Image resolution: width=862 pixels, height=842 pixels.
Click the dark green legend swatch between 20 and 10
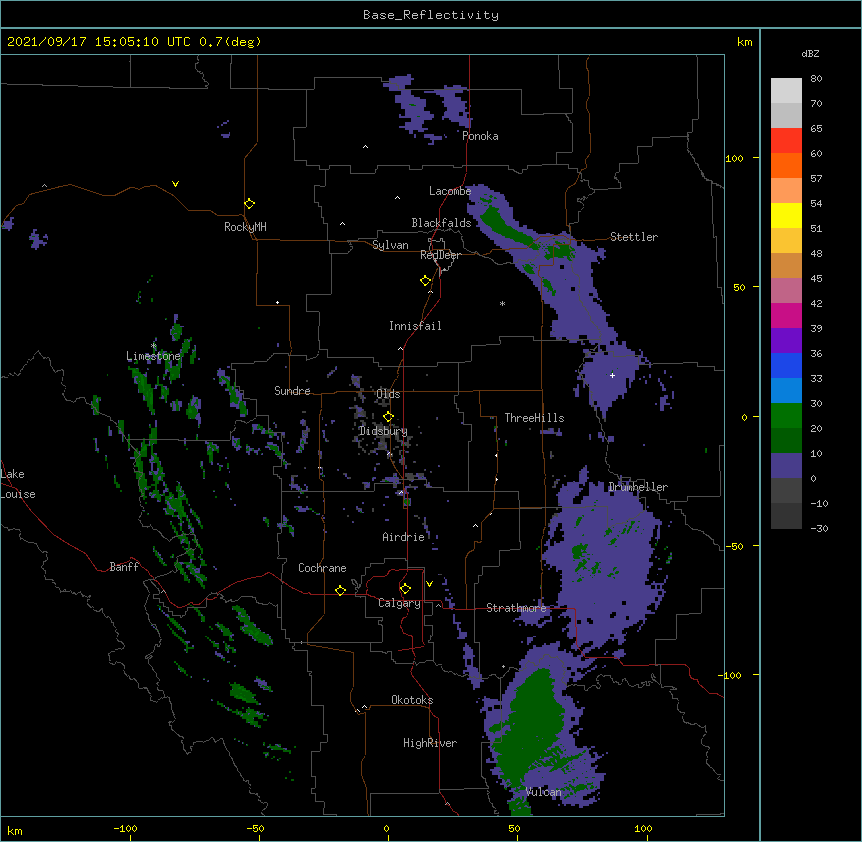(x=786, y=441)
